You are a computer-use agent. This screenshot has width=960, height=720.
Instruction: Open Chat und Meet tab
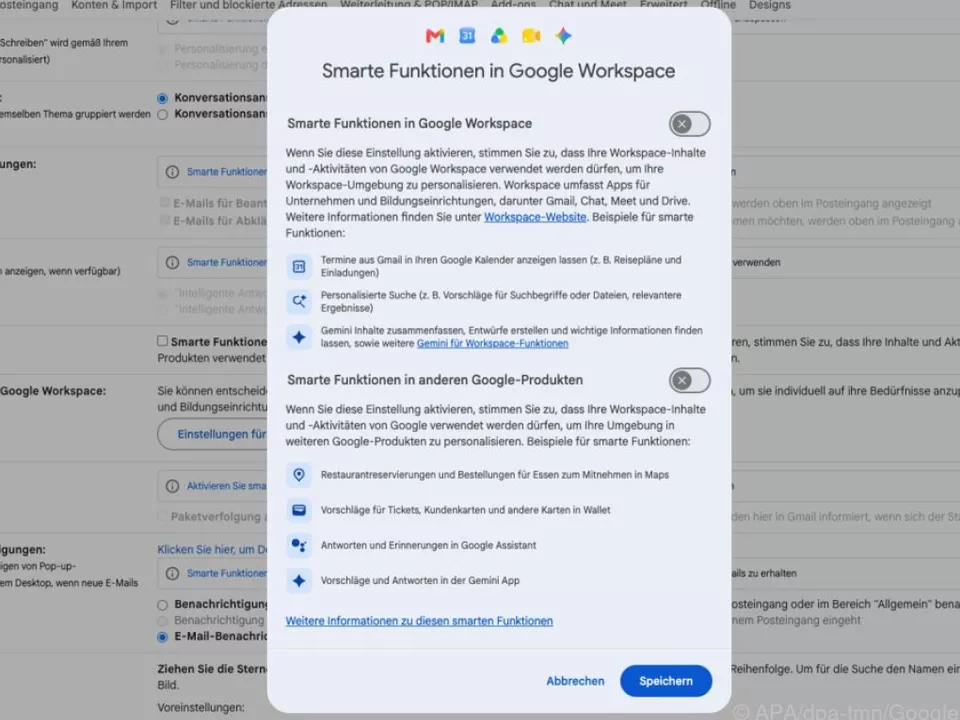point(588,5)
